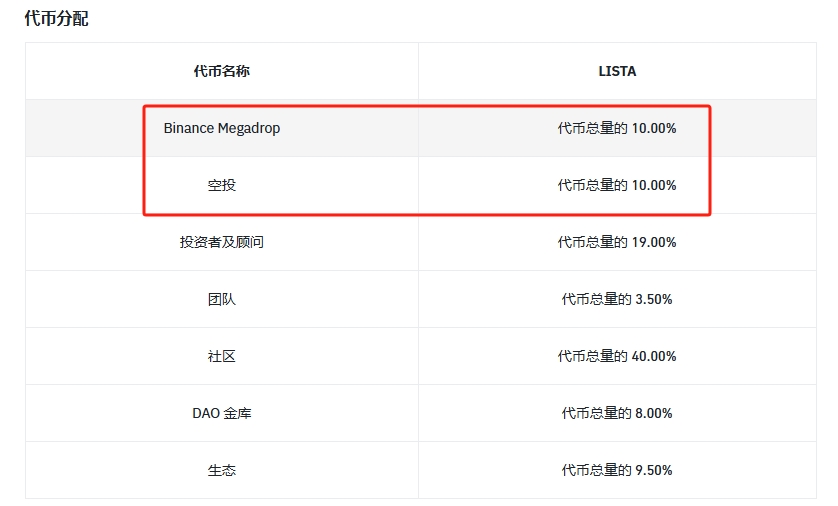Select the 团队 row label
The image size is (838, 506).
point(221,299)
